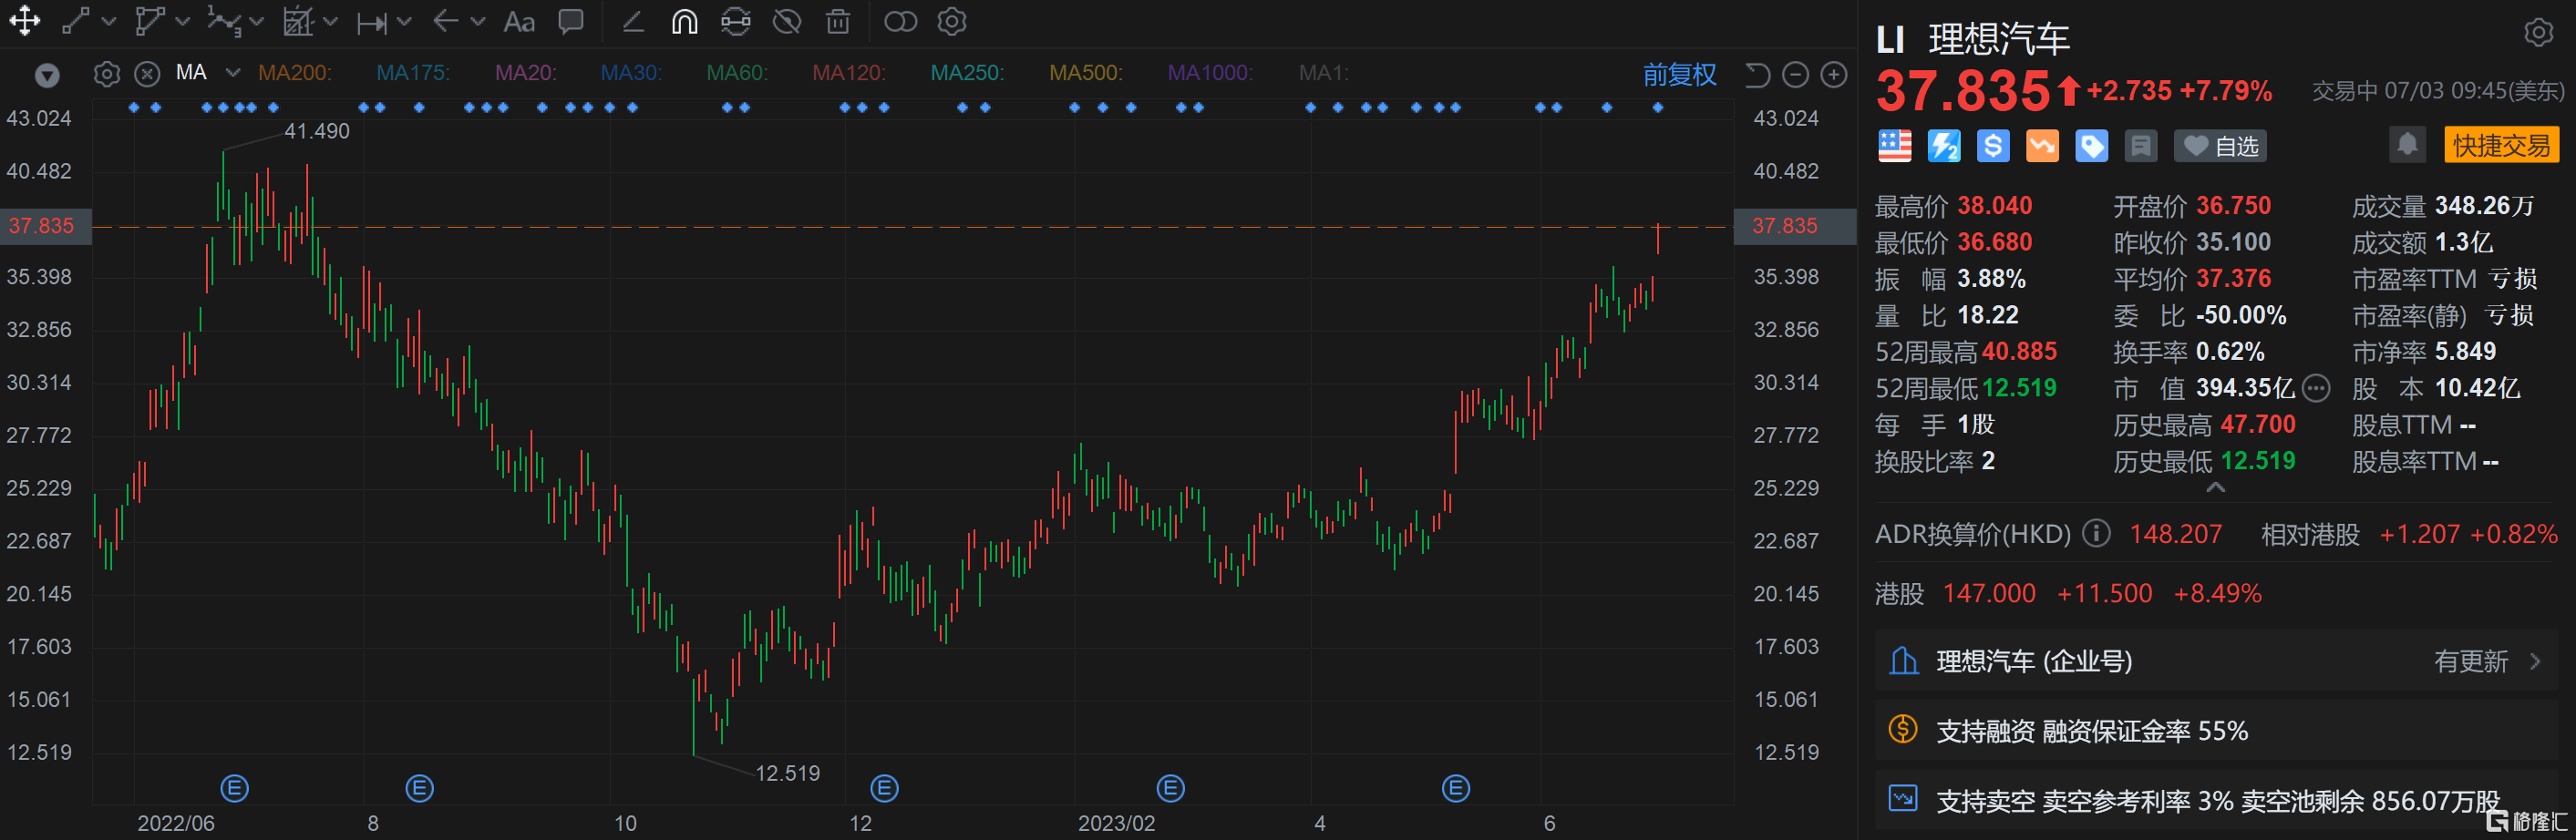
Task: Collapse the indicator legend triangle
Action: (47, 75)
